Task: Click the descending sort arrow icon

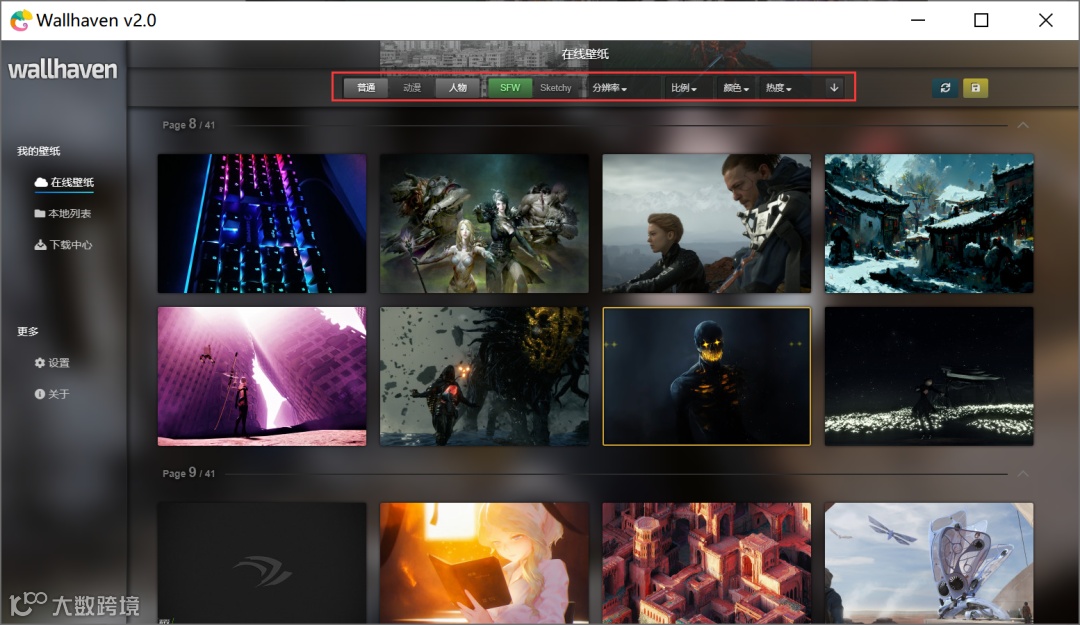Action: [834, 88]
